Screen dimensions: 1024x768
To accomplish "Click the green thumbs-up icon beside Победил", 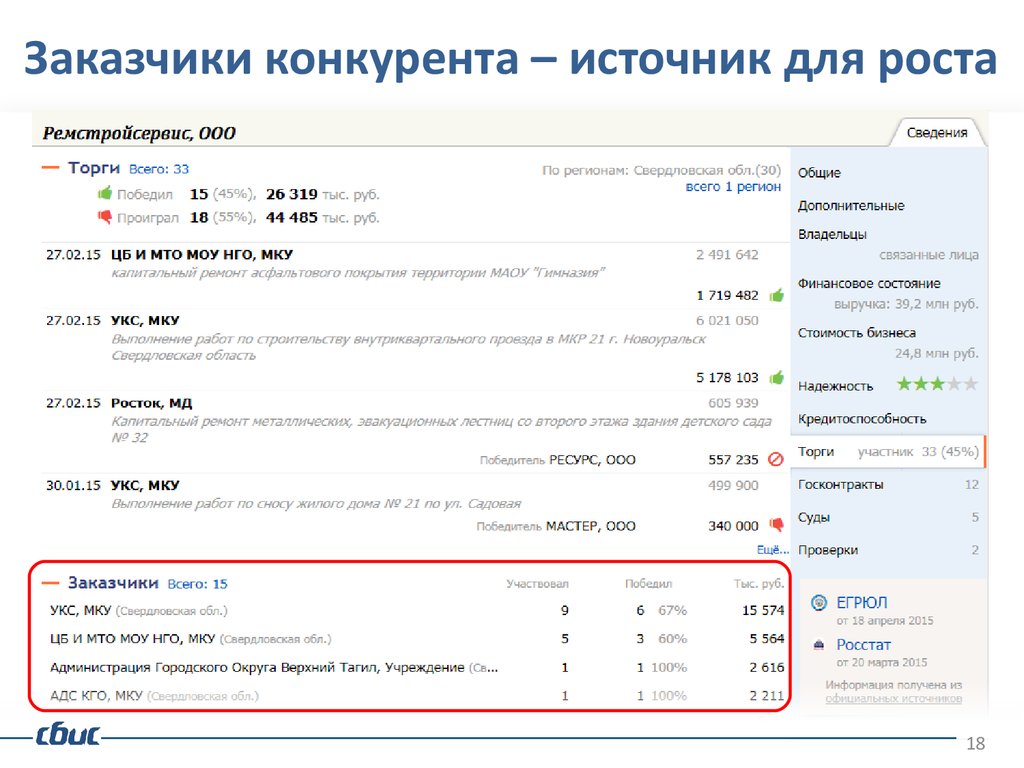I will tap(103, 193).
